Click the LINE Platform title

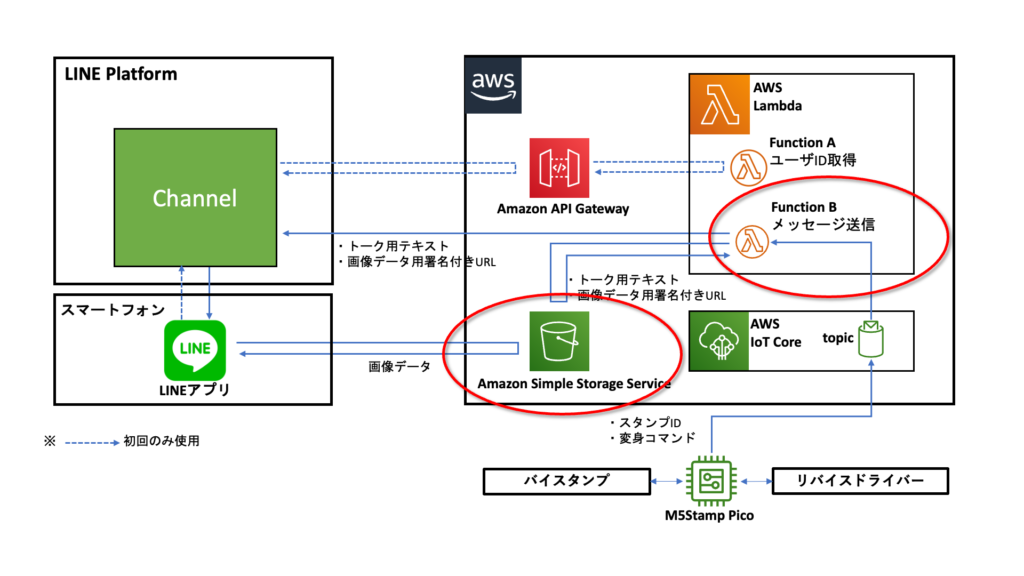(x=120, y=74)
